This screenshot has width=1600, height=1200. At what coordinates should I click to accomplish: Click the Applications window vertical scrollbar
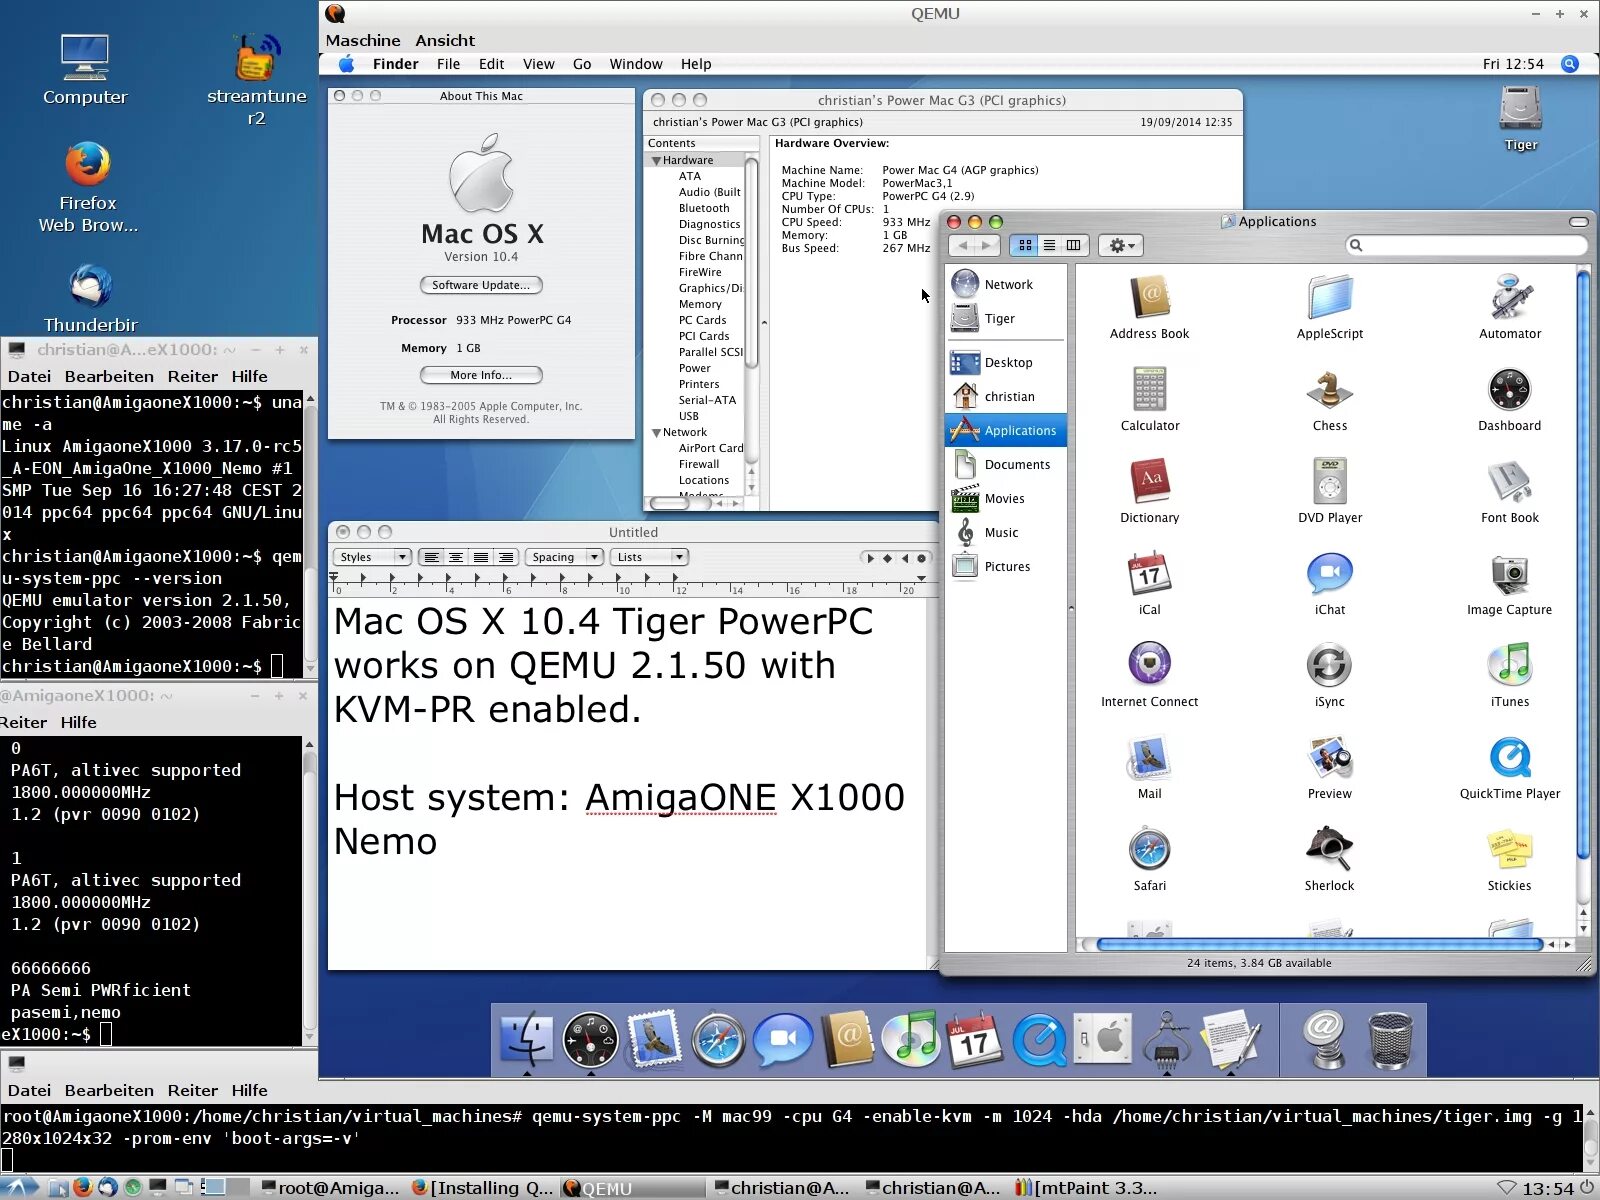[x=1583, y=567]
